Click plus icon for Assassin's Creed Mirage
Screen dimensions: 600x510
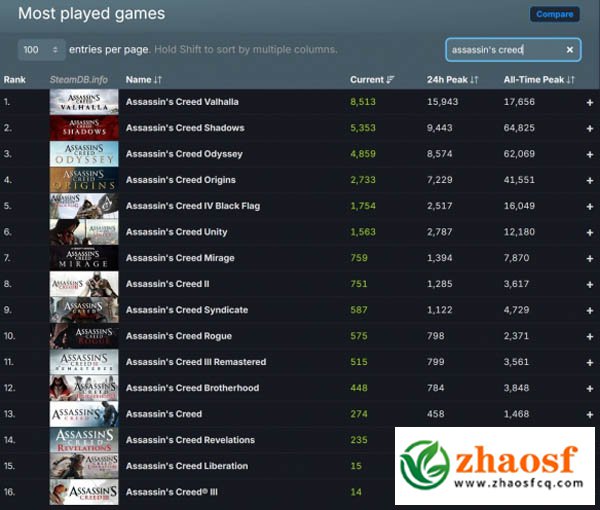pyautogui.click(x=589, y=258)
